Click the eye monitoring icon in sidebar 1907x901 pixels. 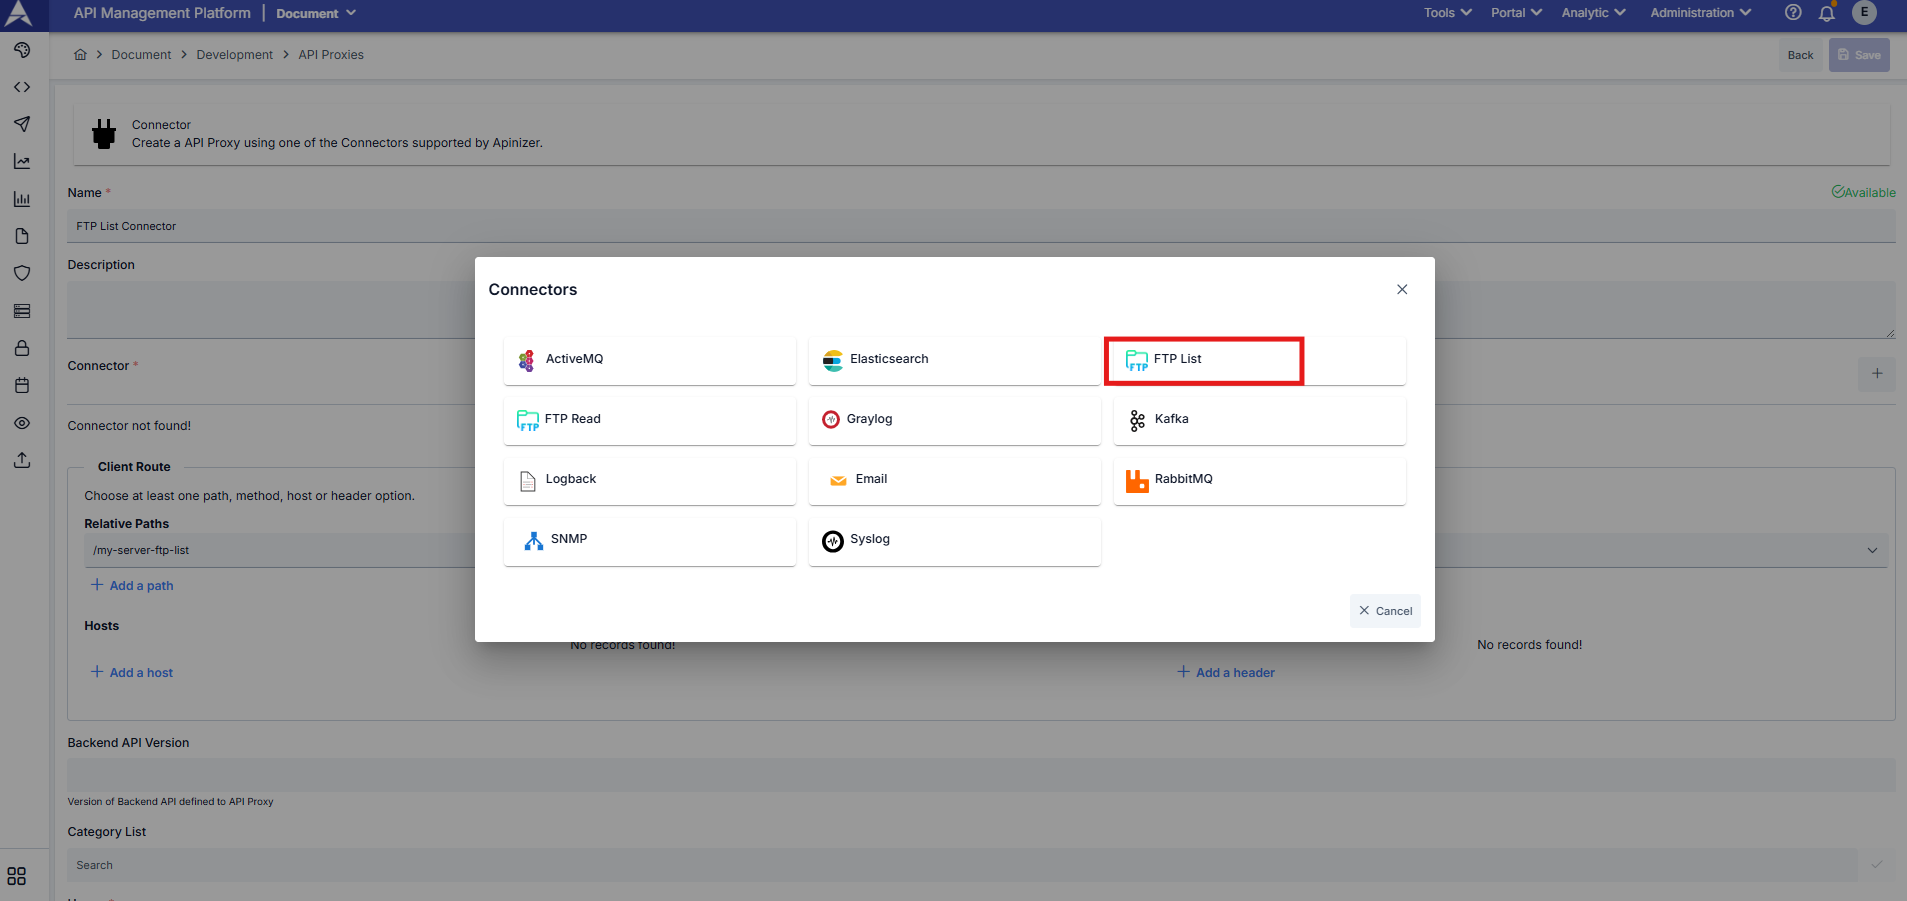(22, 423)
